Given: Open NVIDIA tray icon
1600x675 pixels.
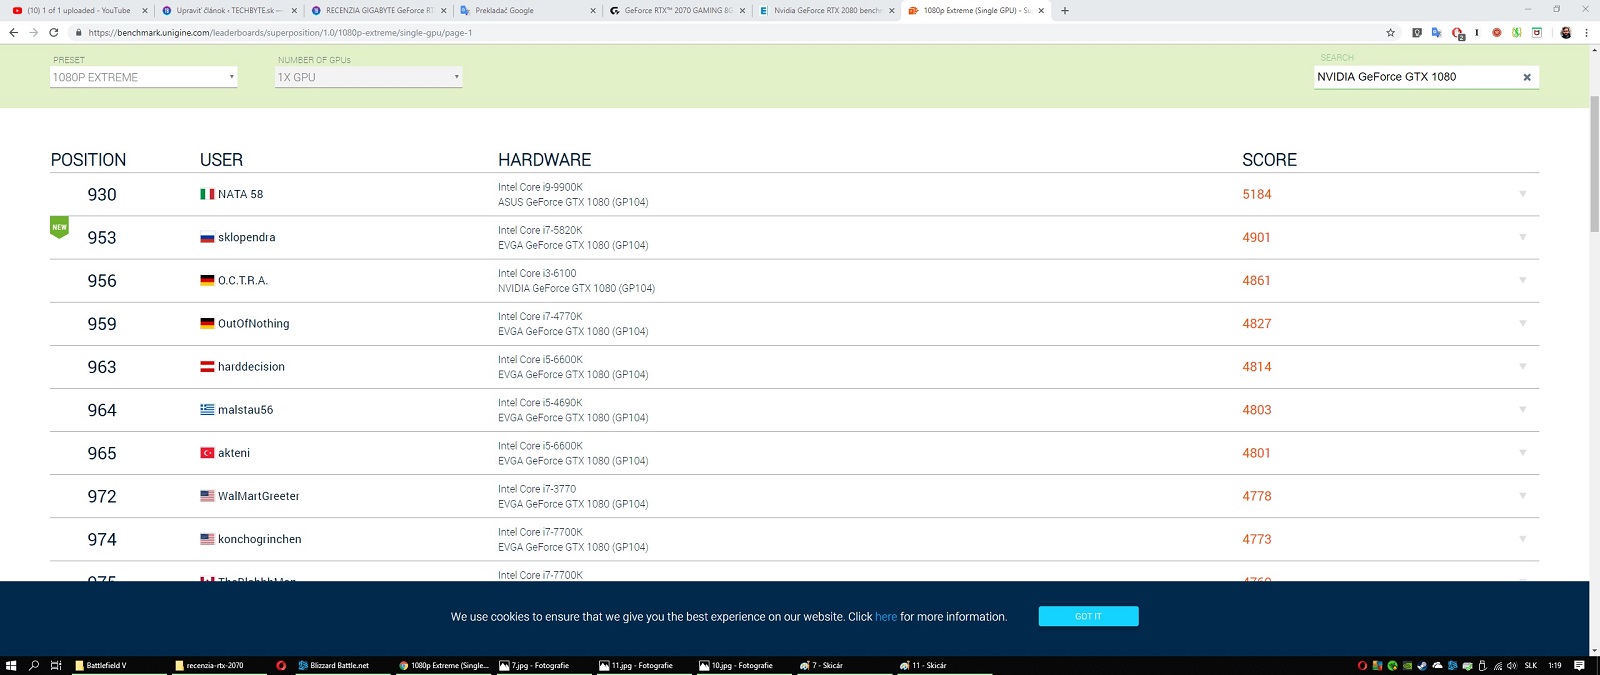Looking at the screenshot, I should (x=1407, y=665).
